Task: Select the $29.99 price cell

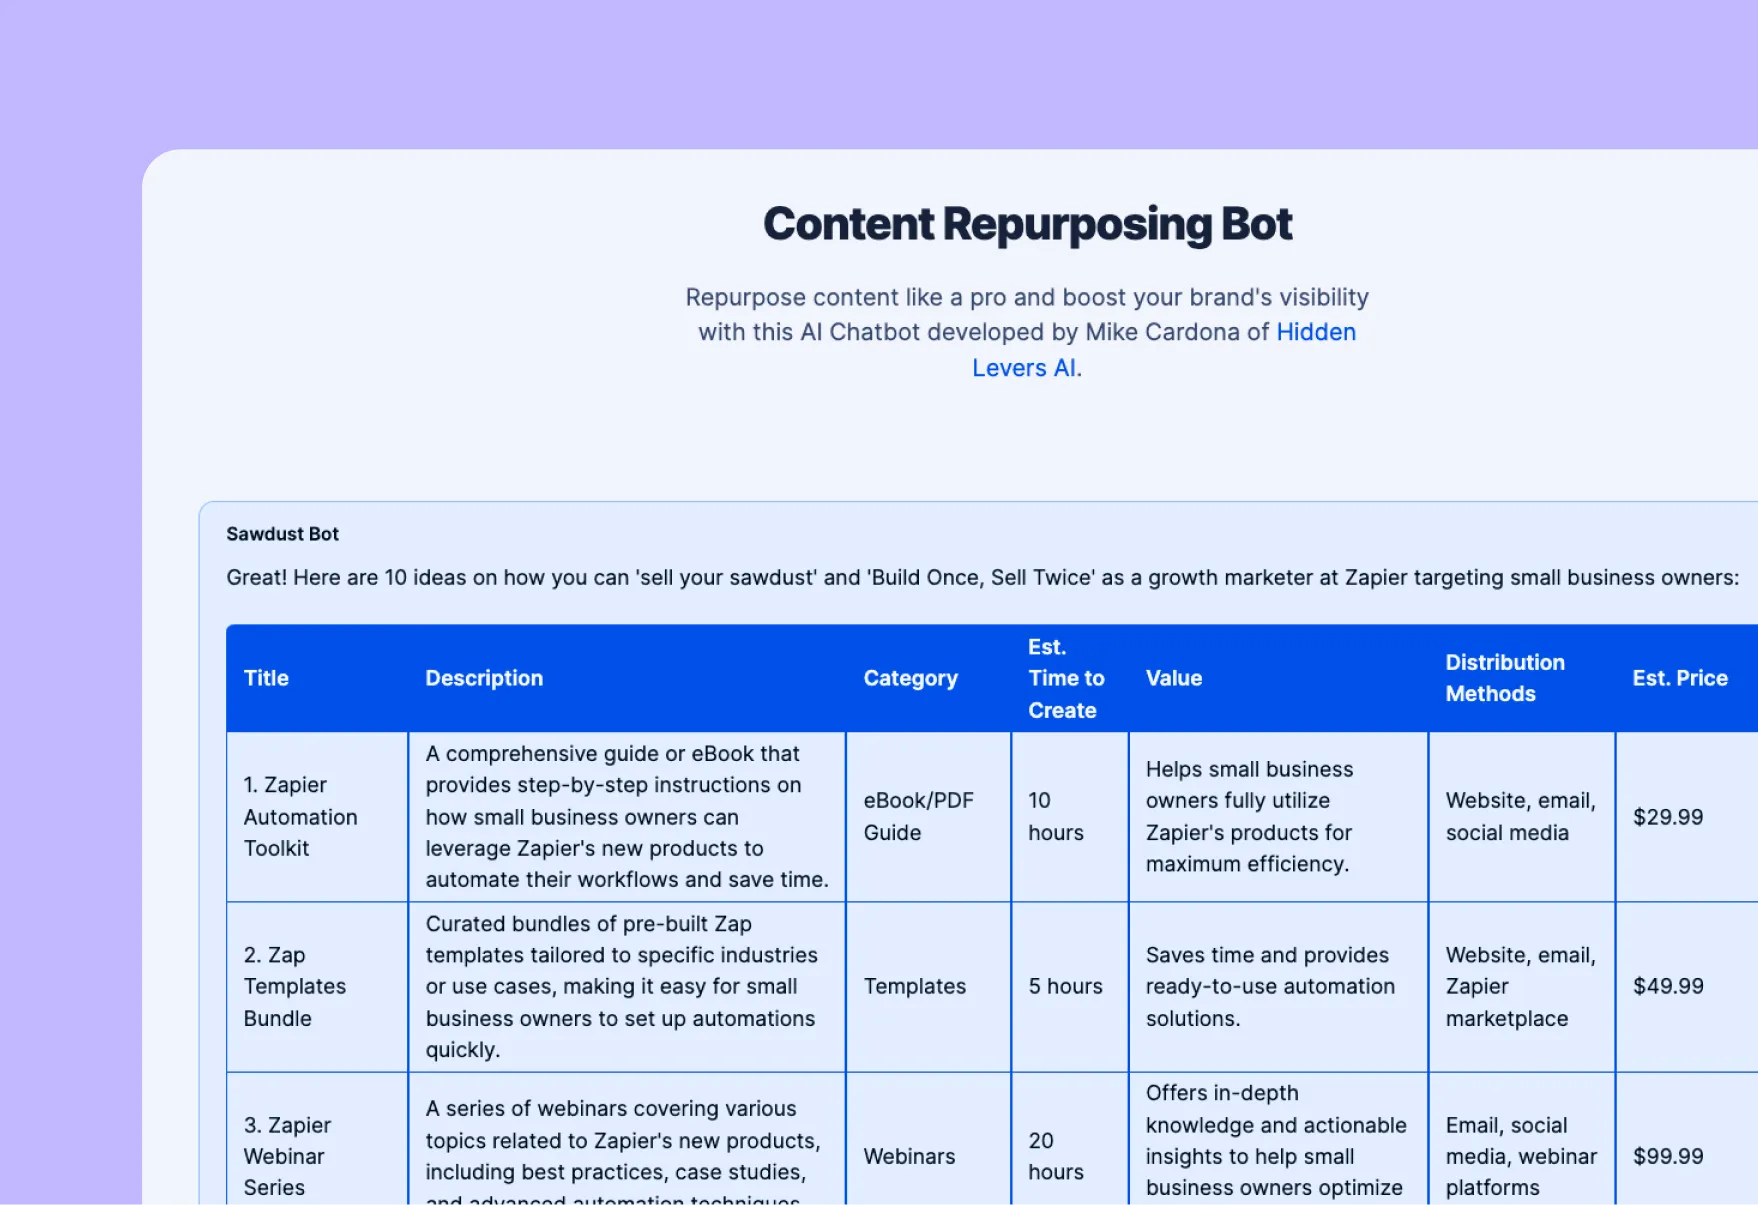Action: point(1667,817)
